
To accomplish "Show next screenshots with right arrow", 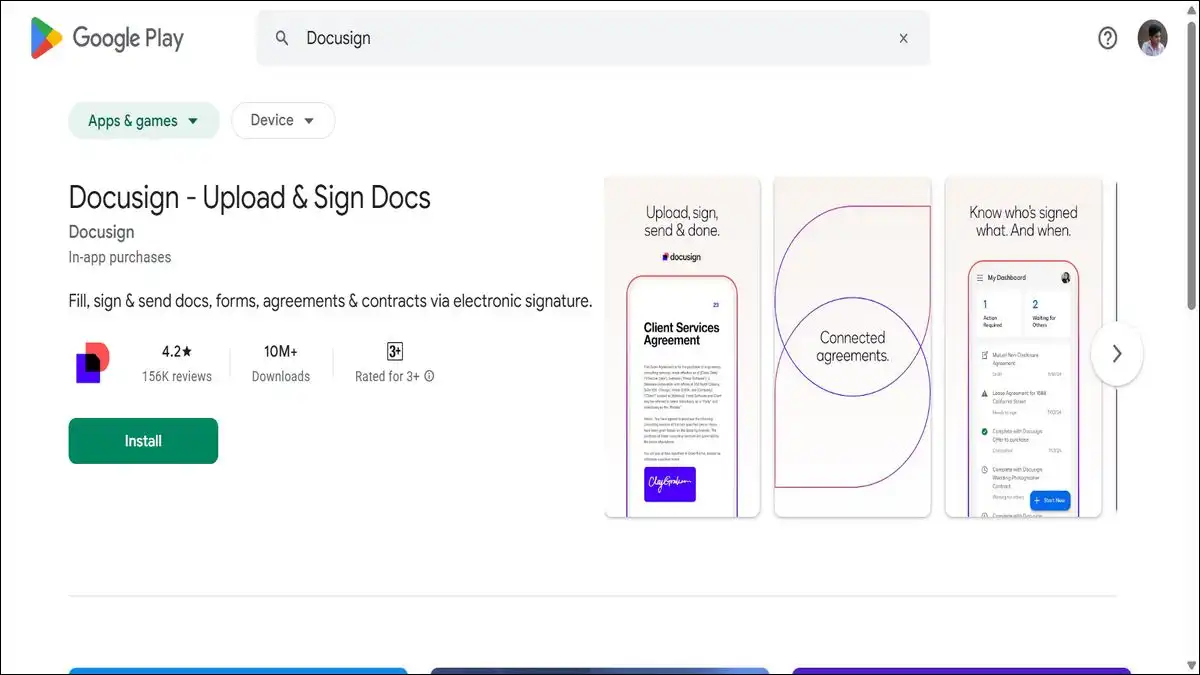I will pos(1117,353).
